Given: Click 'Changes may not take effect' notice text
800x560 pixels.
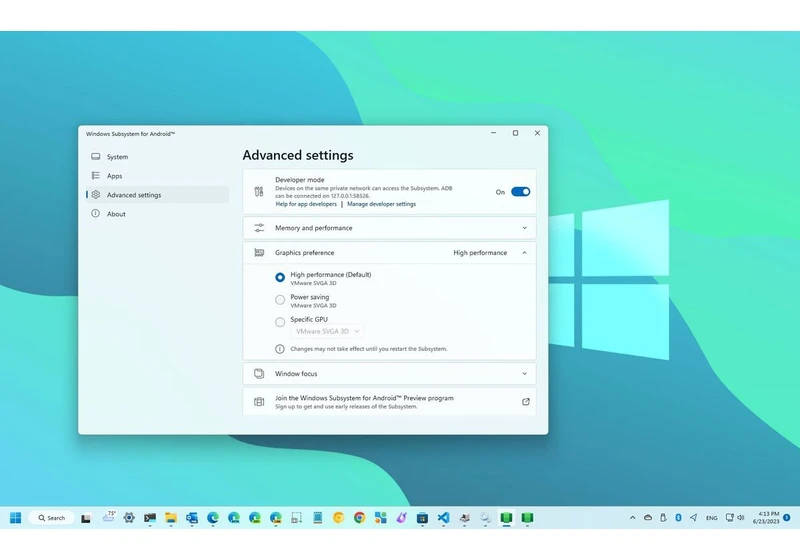Looking at the screenshot, I should pyautogui.click(x=369, y=349).
